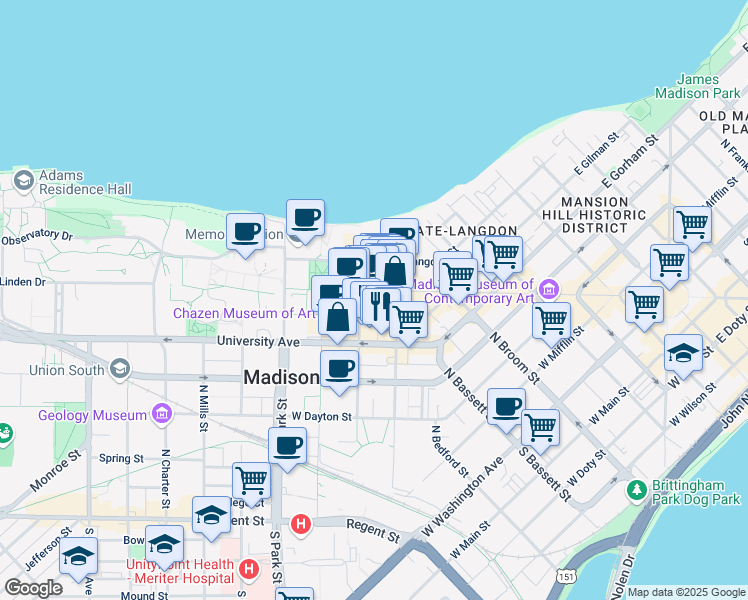The image size is (748, 600).
Task: Click the W Doty St street label
Action: coord(586,468)
